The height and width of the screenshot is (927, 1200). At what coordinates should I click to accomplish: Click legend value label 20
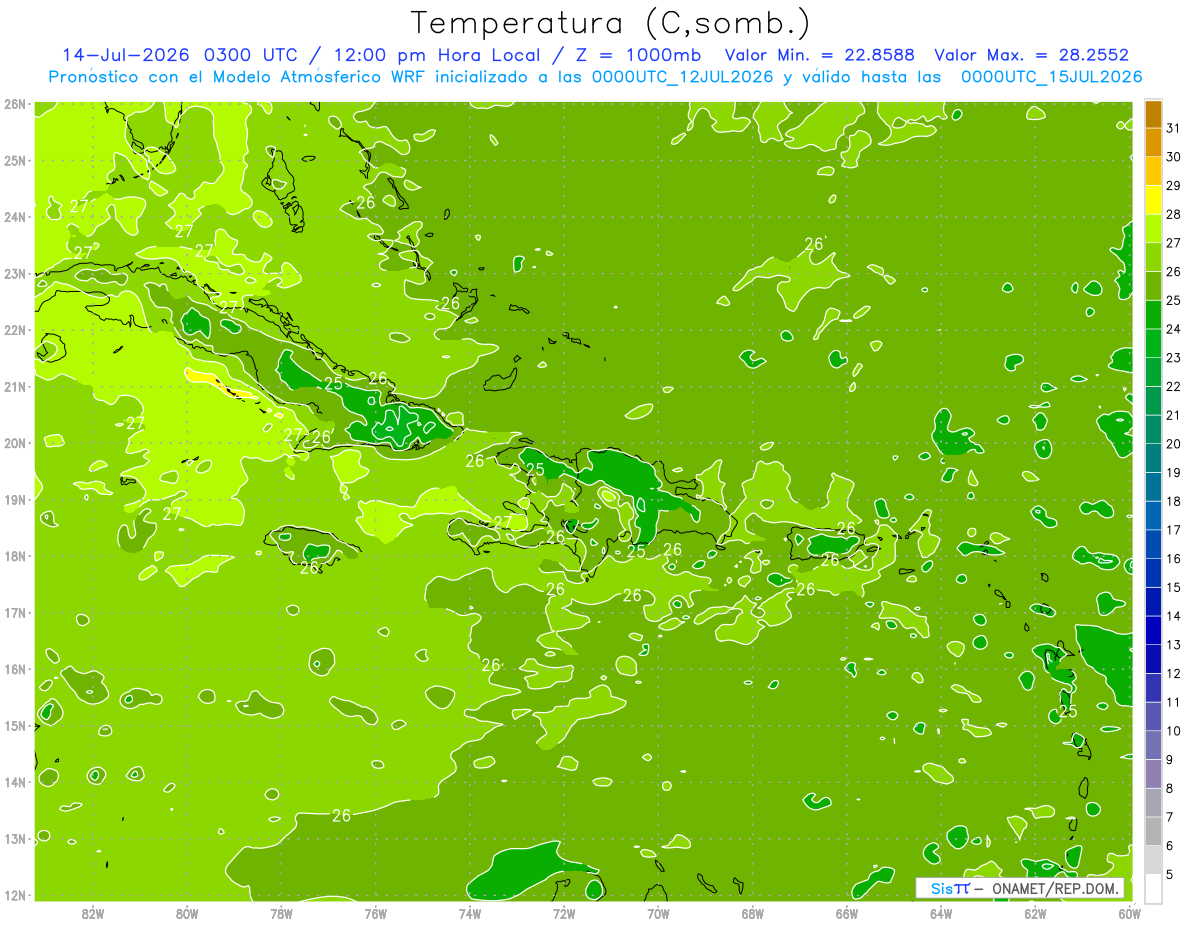click(1174, 444)
